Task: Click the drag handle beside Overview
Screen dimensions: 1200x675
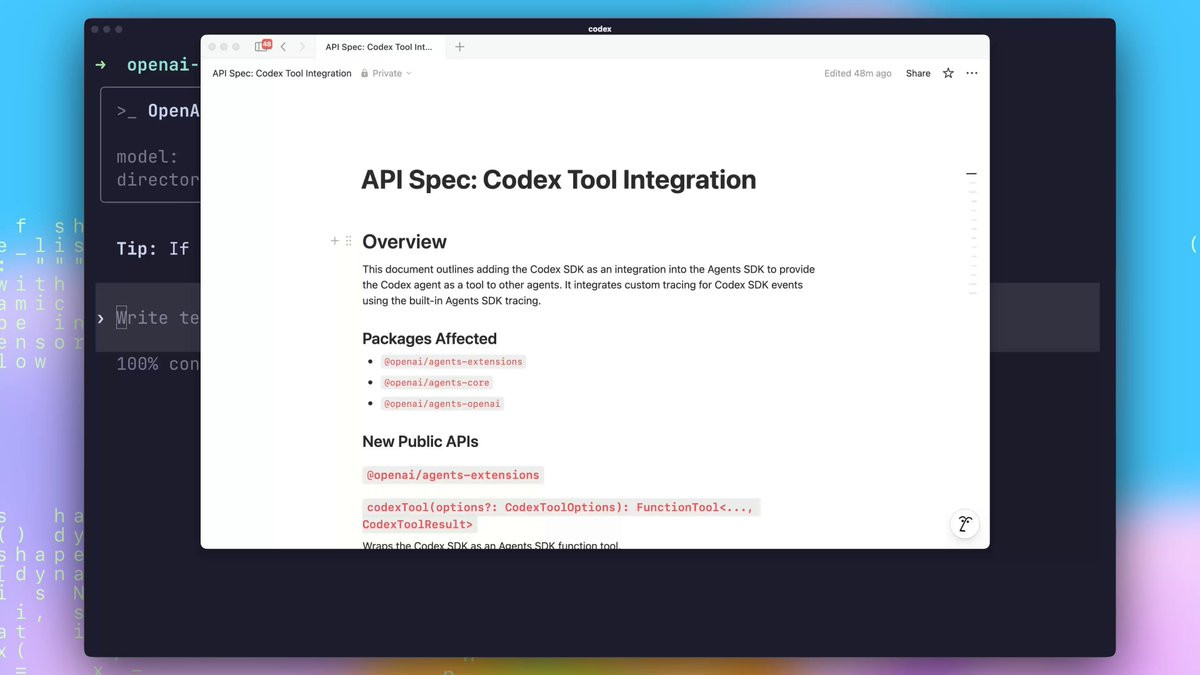Action: (x=348, y=241)
